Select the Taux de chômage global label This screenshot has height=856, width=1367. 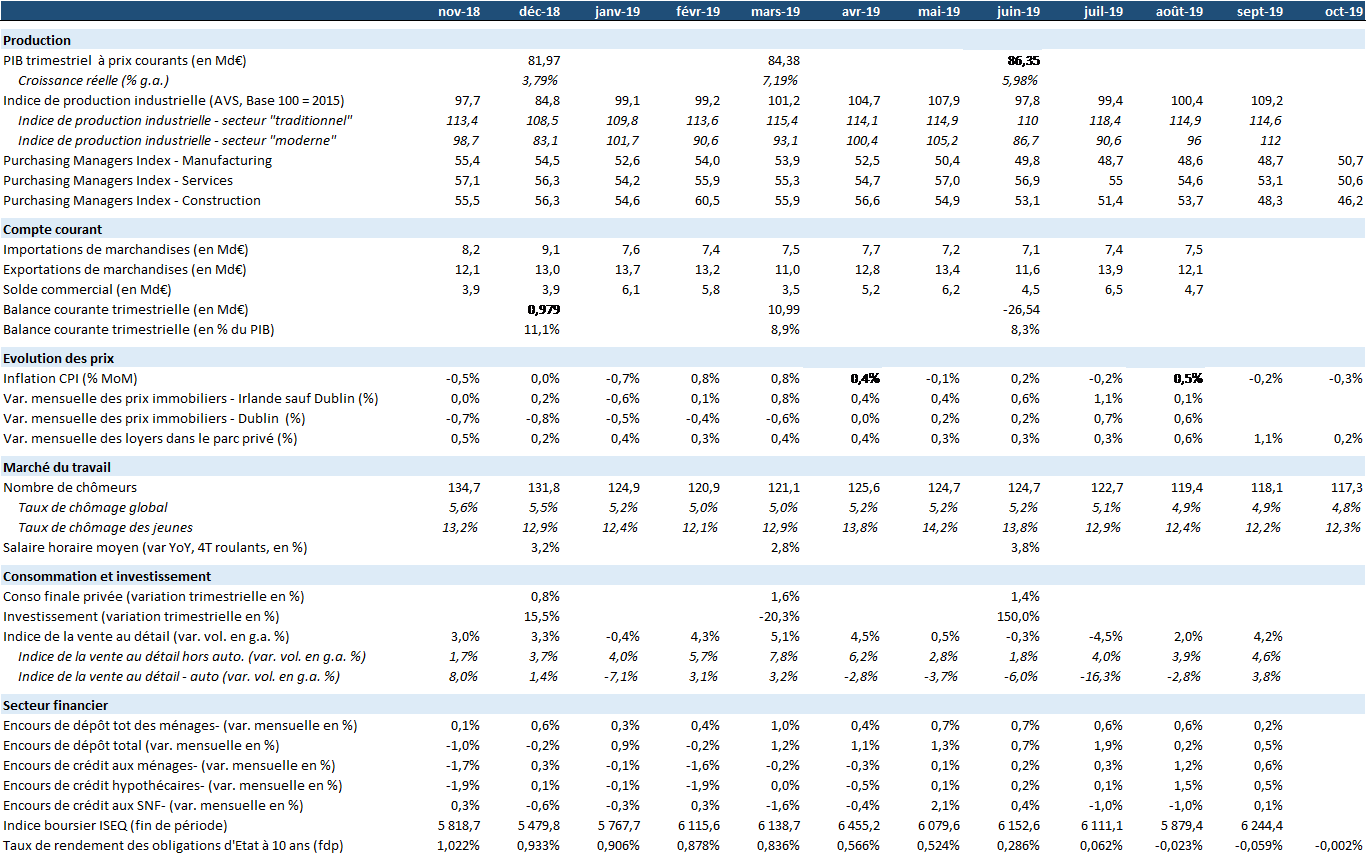(x=93, y=507)
